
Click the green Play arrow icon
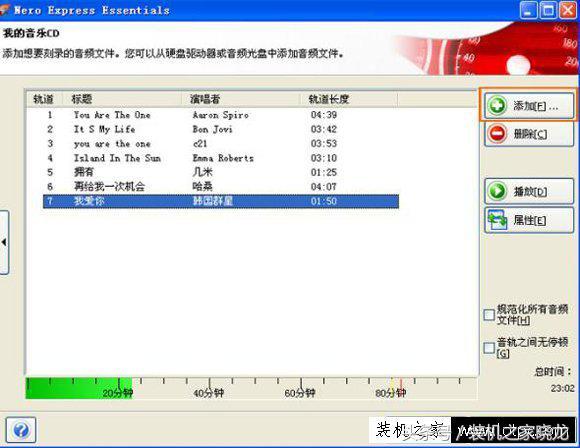click(x=497, y=191)
